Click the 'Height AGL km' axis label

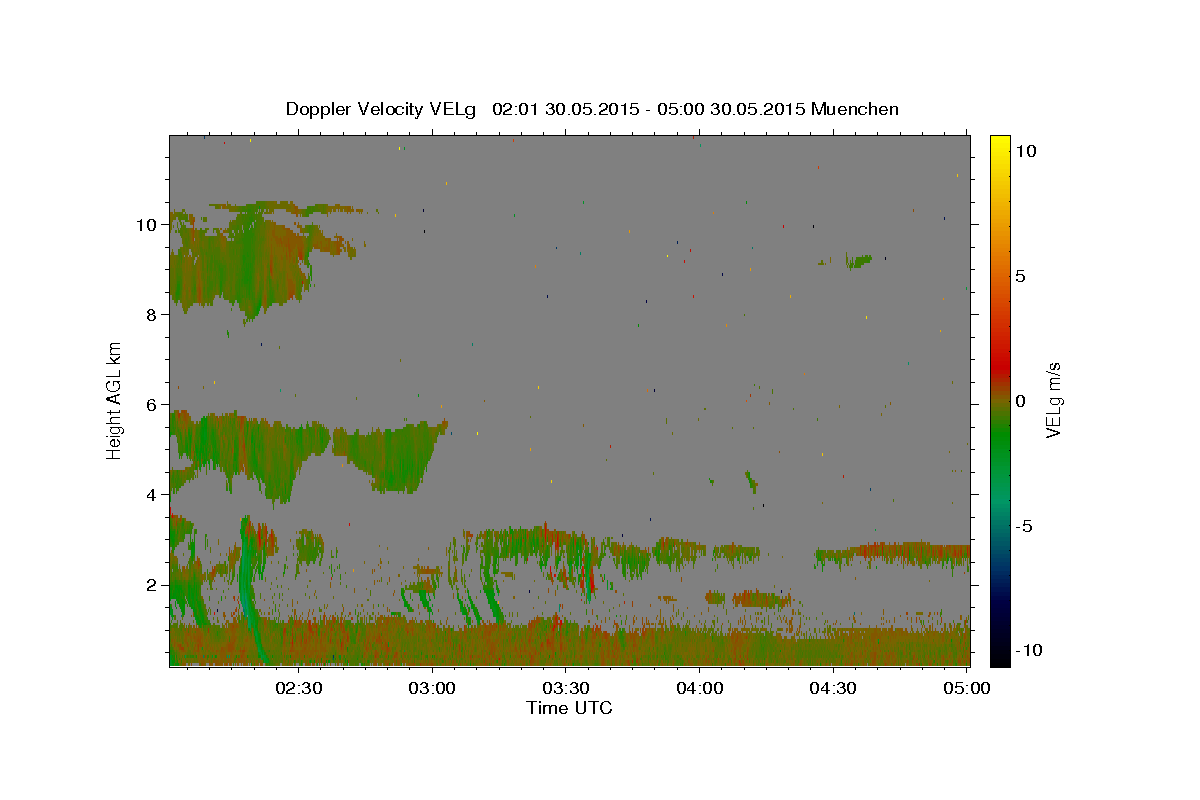pos(115,400)
